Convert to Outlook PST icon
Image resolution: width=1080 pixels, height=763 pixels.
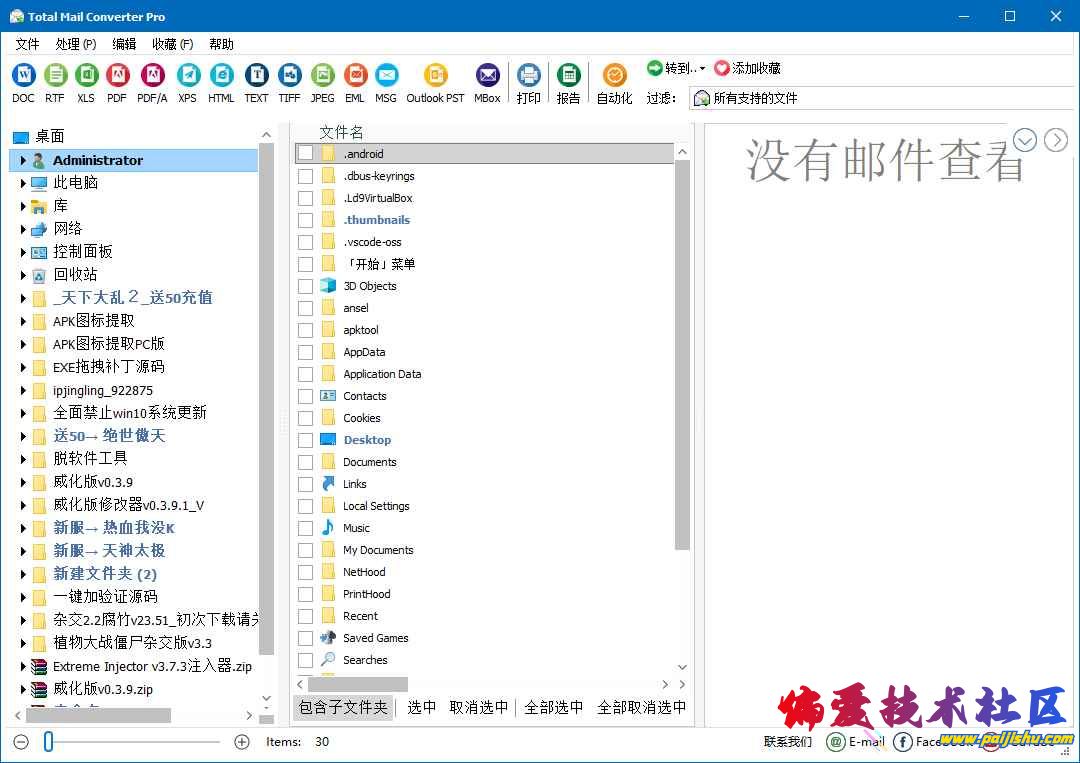435,75
